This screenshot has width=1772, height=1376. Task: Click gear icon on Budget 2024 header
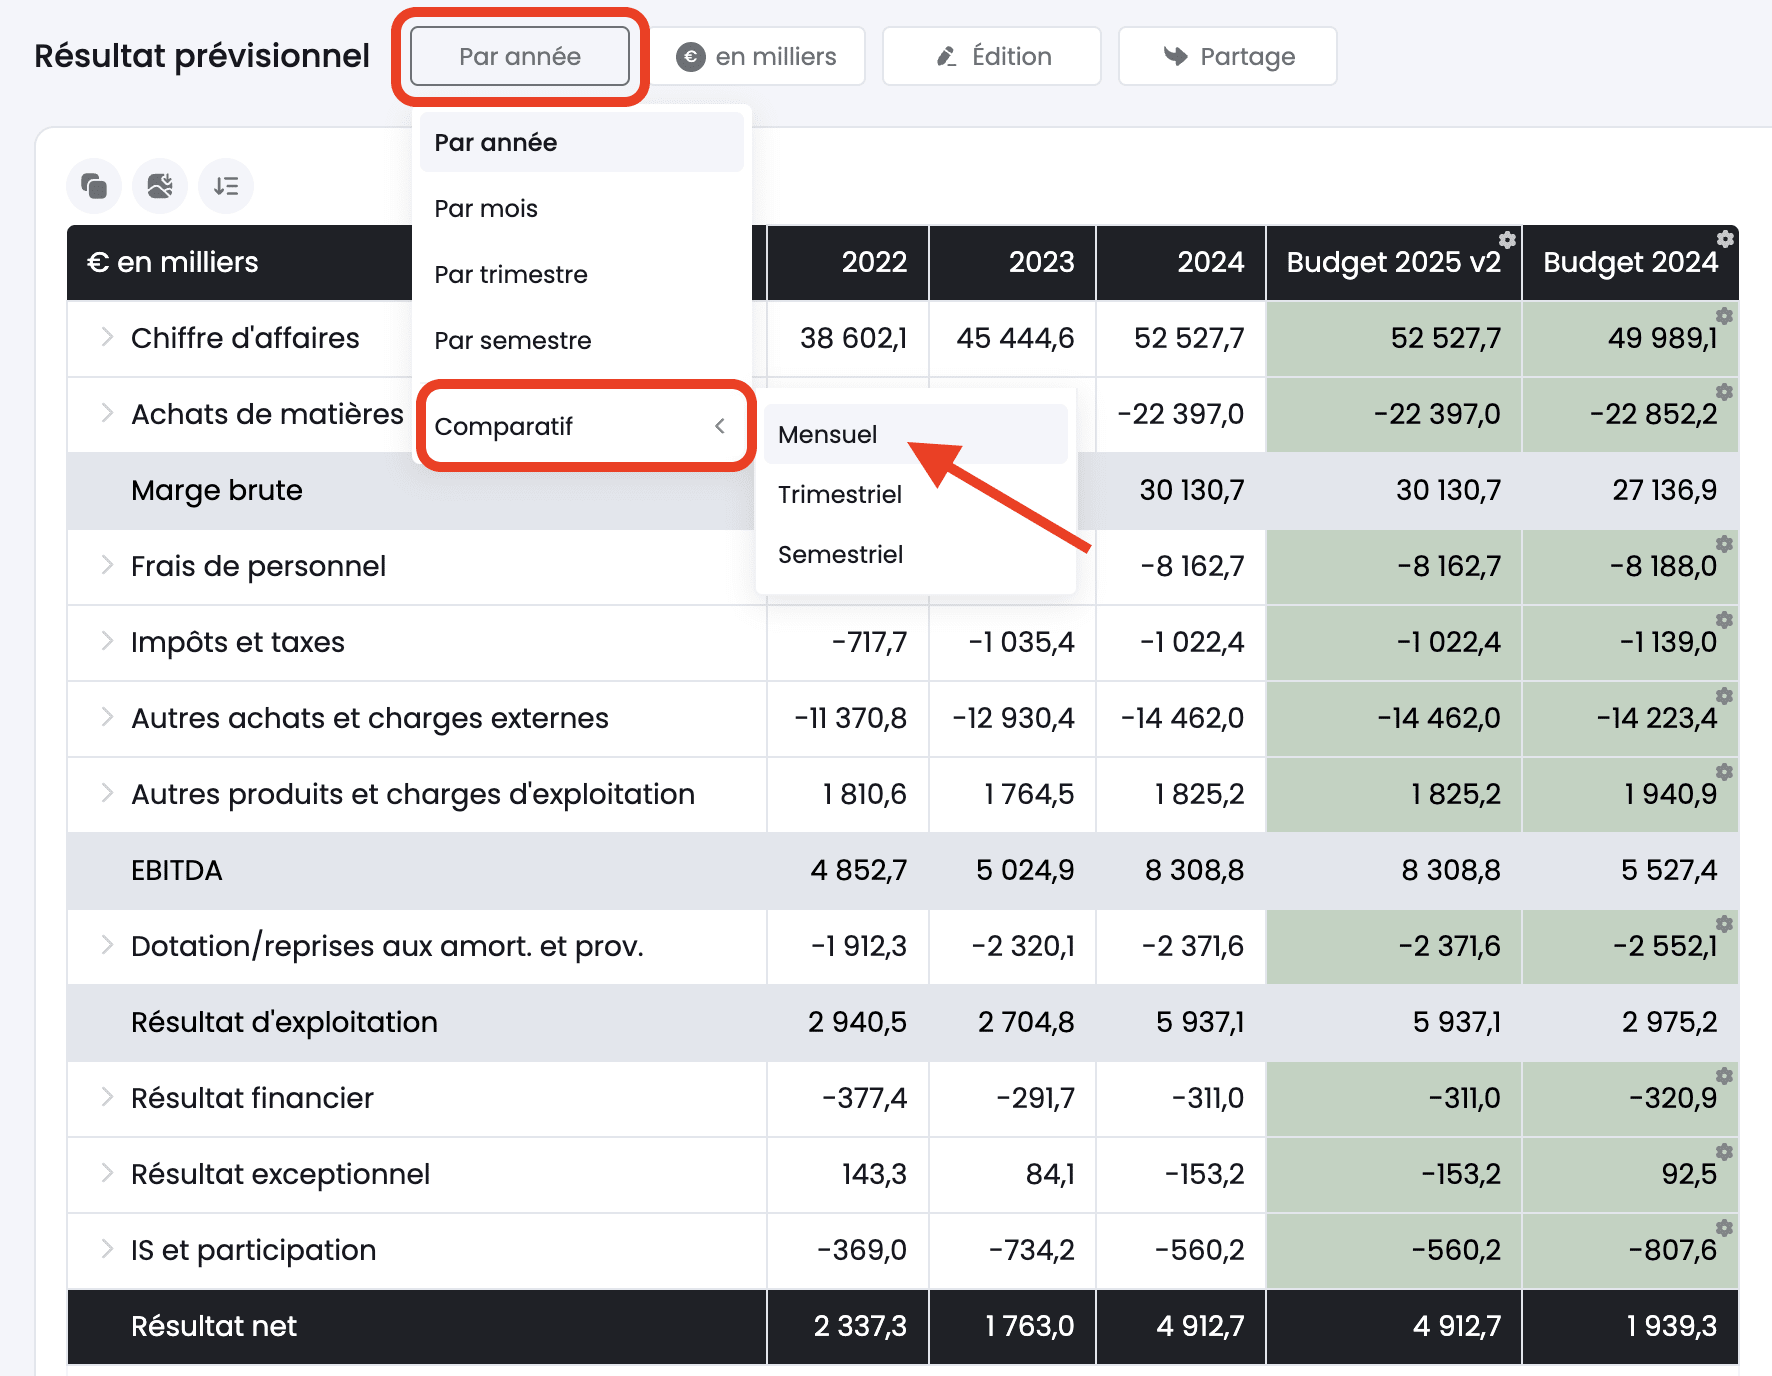1725,239
